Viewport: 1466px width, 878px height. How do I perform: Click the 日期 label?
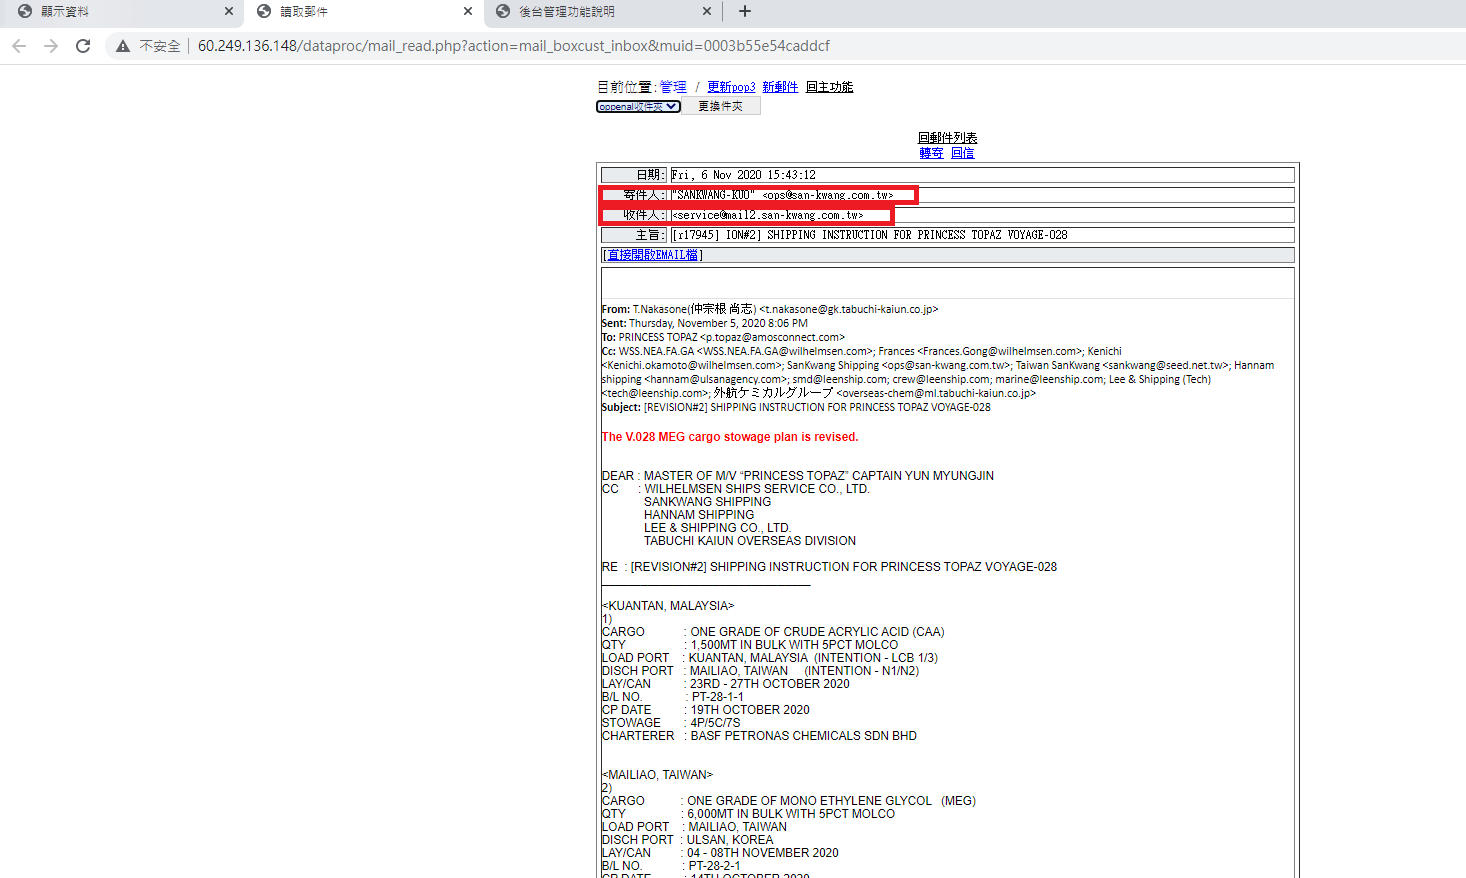pyautogui.click(x=633, y=175)
